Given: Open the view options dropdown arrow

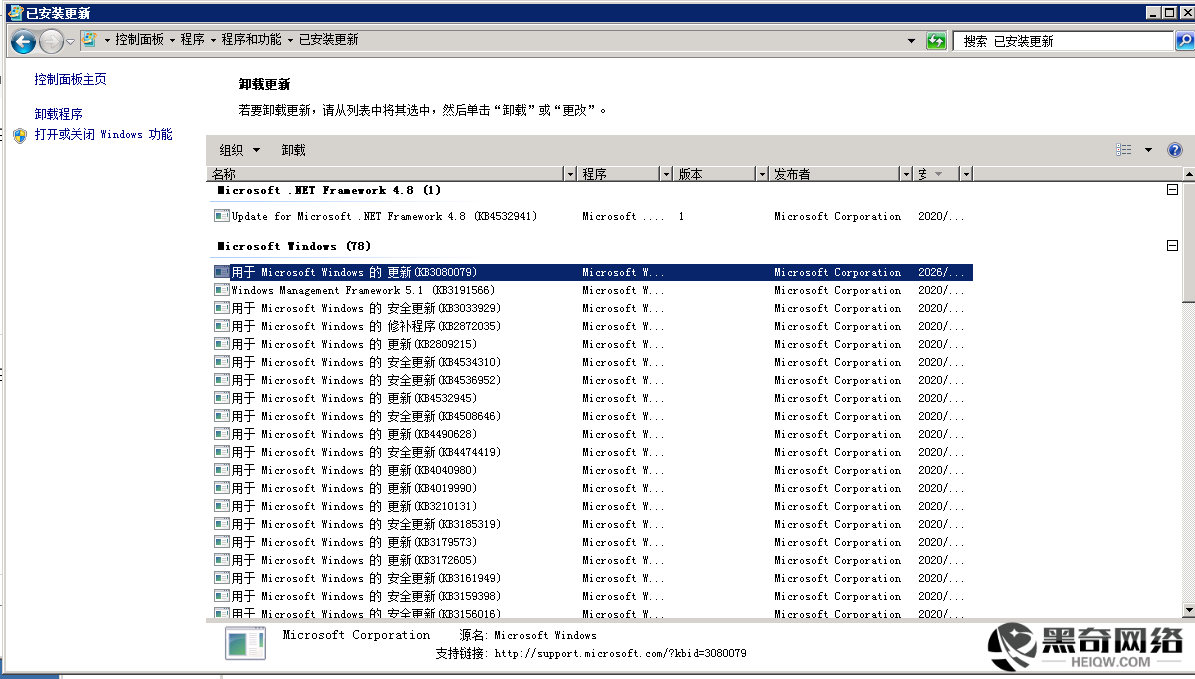Looking at the screenshot, I should click(1148, 150).
